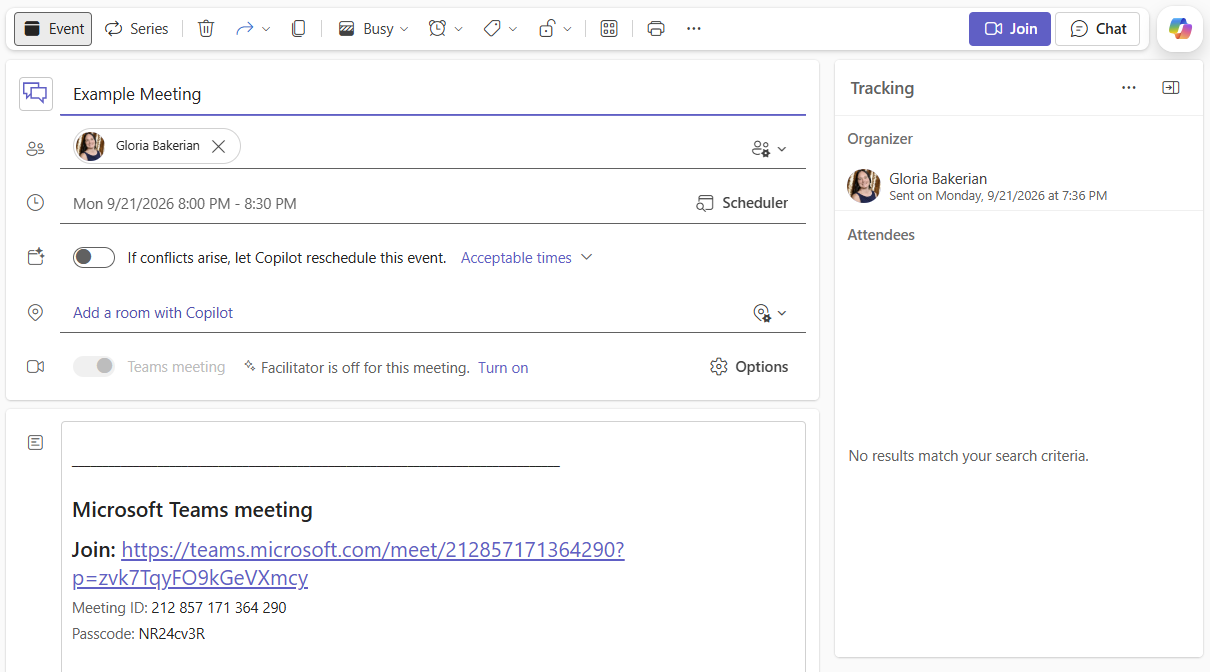Click the Forward arrow icon
Image resolution: width=1210 pixels, height=672 pixels.
[244, 29]
